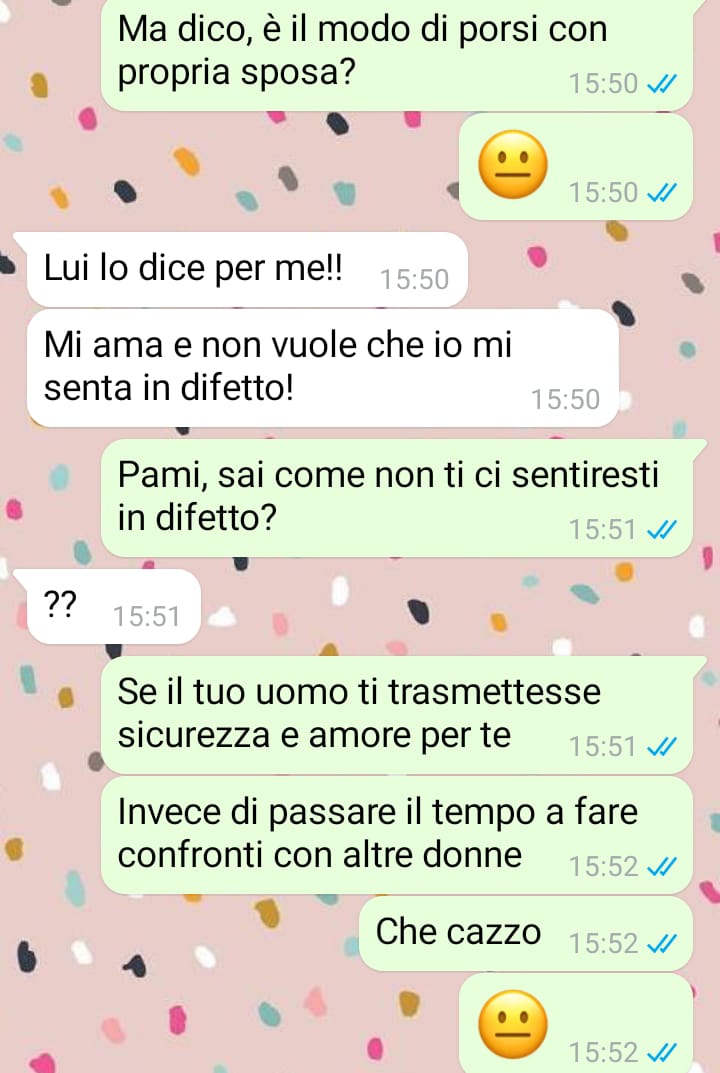Click the 15:51 timestamp on '??' message
The image size is (720, 1073).
click(146, 617)
